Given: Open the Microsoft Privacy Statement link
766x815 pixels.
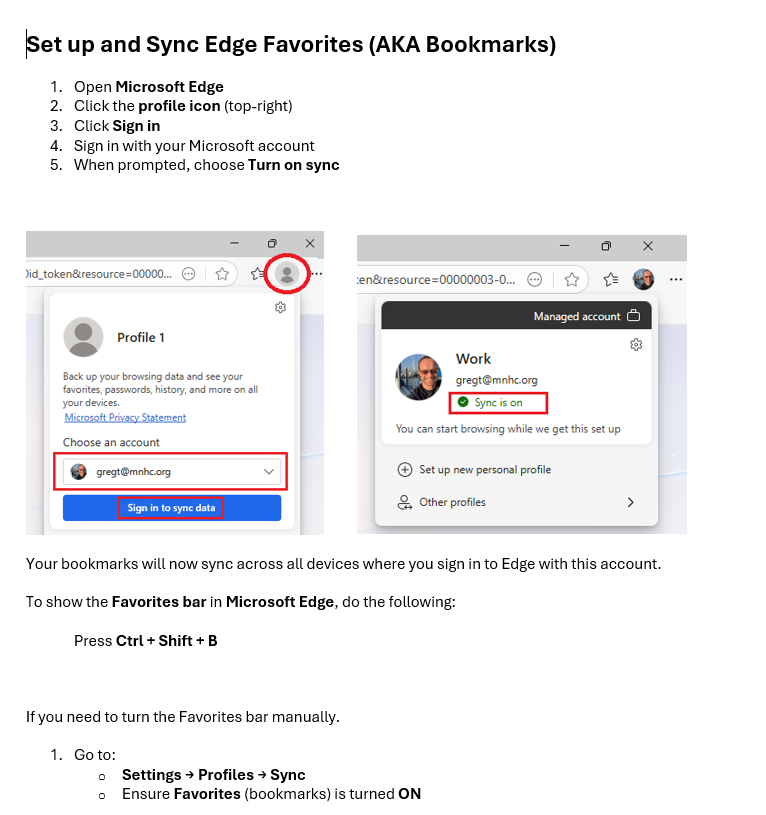Looking at the screenshot, I should click(125, 417).
